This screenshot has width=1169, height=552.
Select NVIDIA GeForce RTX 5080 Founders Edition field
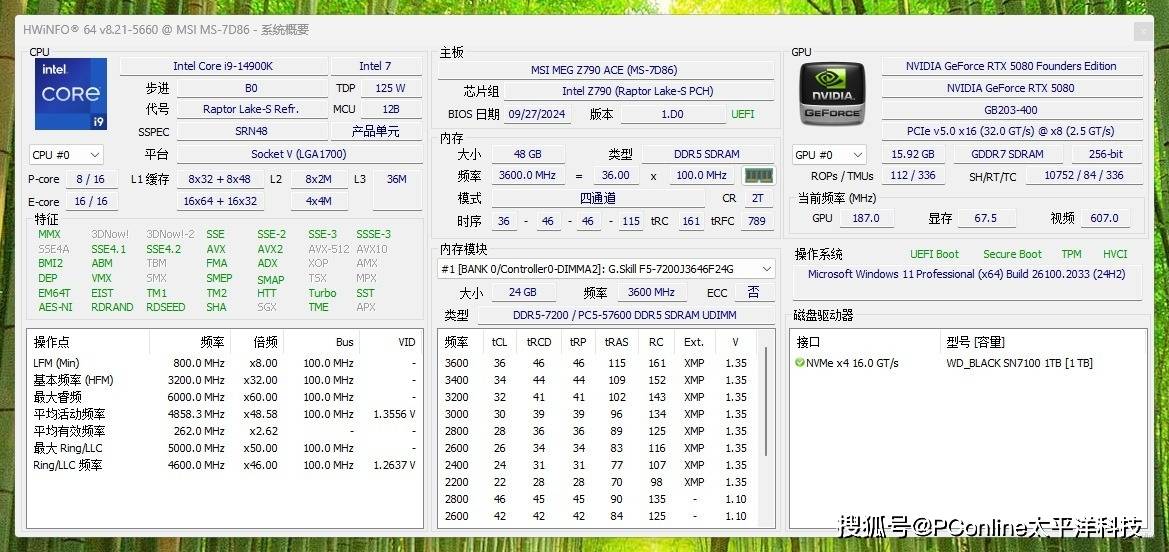(1011, 66)
